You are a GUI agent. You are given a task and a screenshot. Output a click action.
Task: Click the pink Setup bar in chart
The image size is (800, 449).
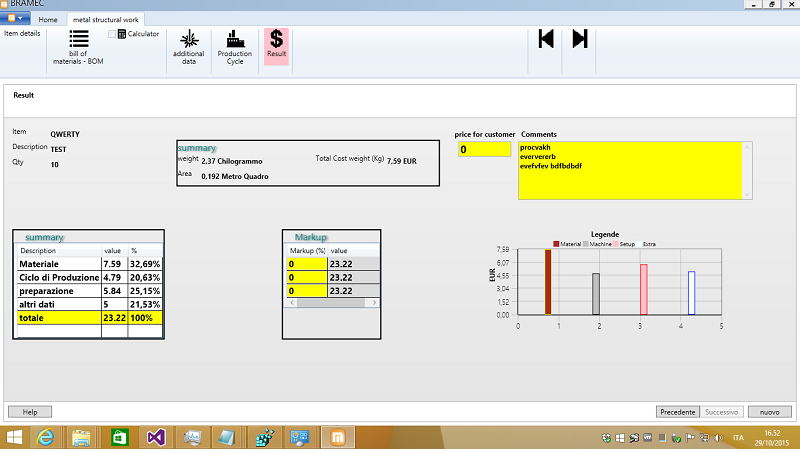click(644, 289)
